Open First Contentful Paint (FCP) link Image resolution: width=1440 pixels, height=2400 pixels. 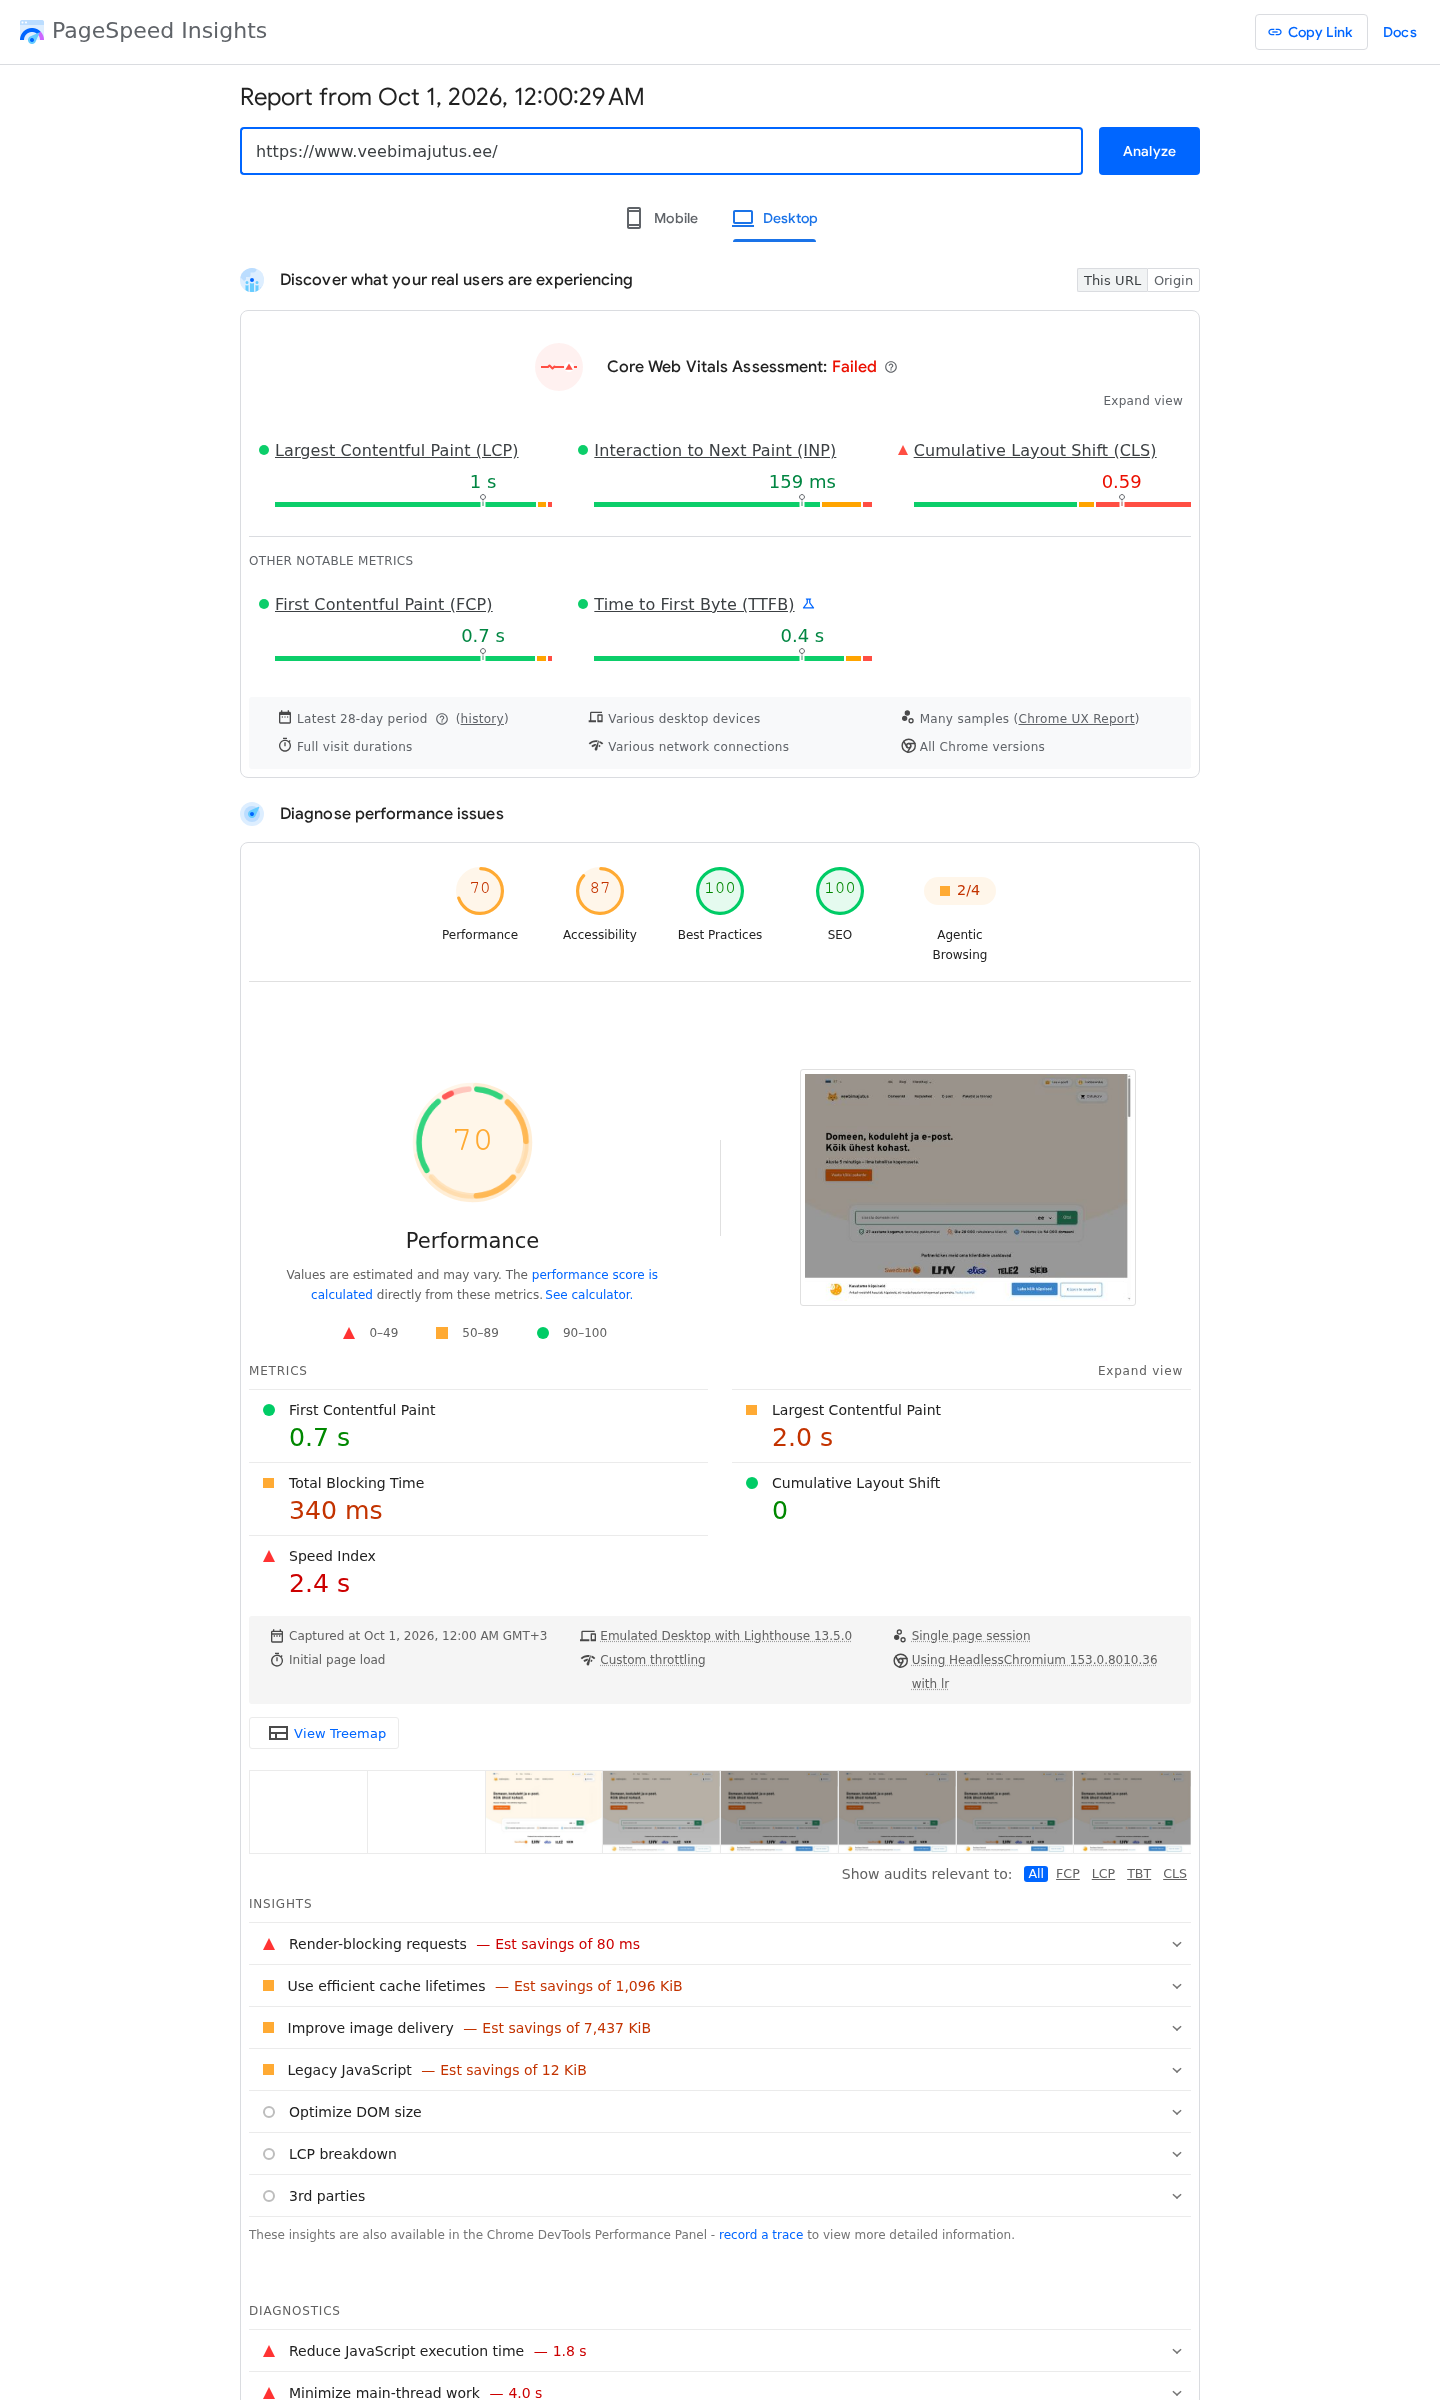[383, 604]
